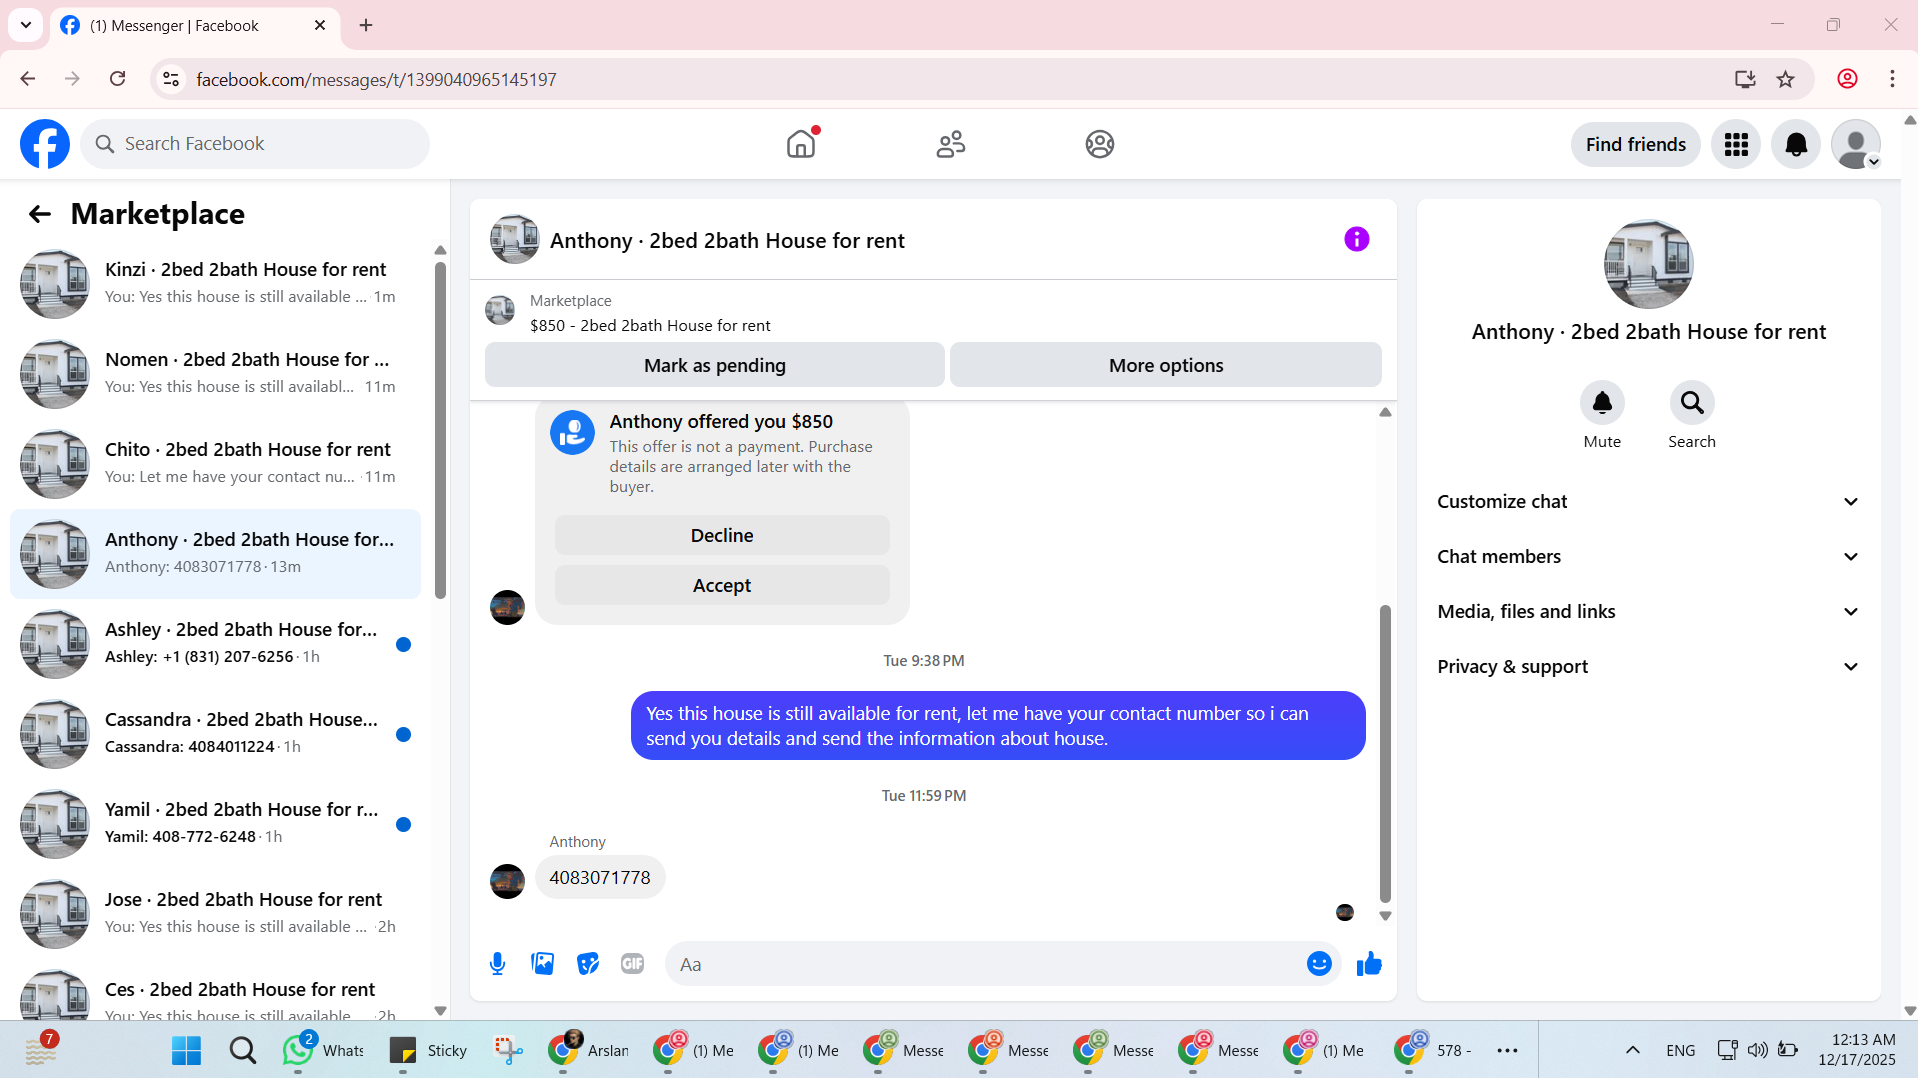Open Chrome profile icon

click(x=1847, y=79)
